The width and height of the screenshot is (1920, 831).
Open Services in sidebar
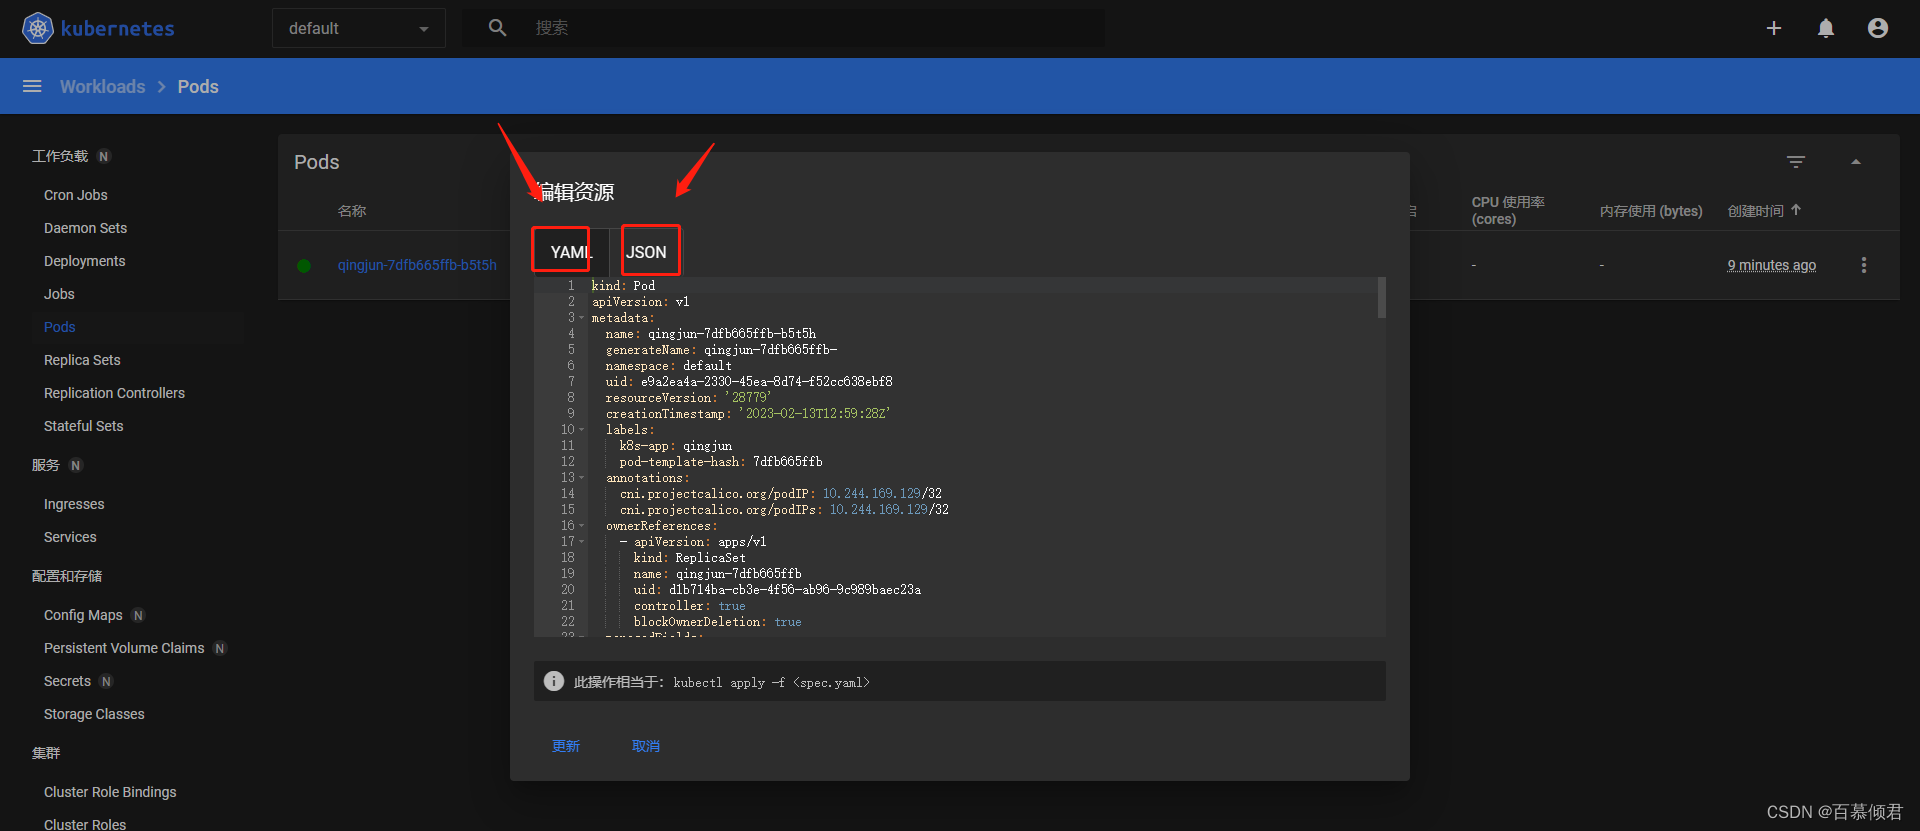70,537
